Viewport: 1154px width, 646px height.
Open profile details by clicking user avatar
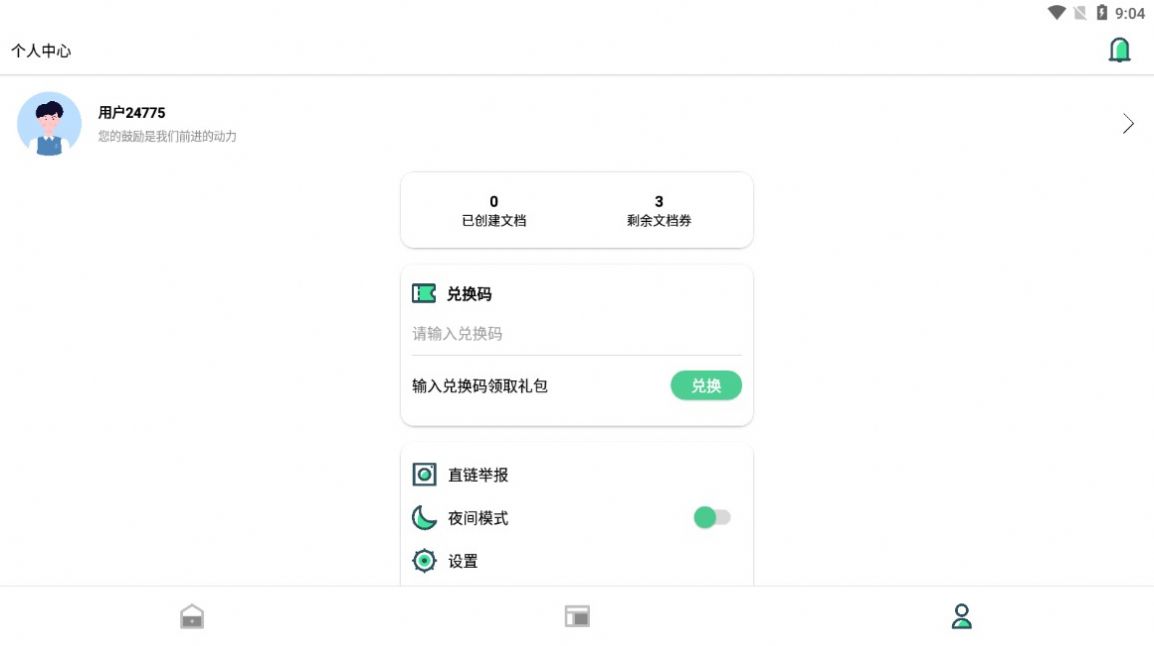point(49,123)
